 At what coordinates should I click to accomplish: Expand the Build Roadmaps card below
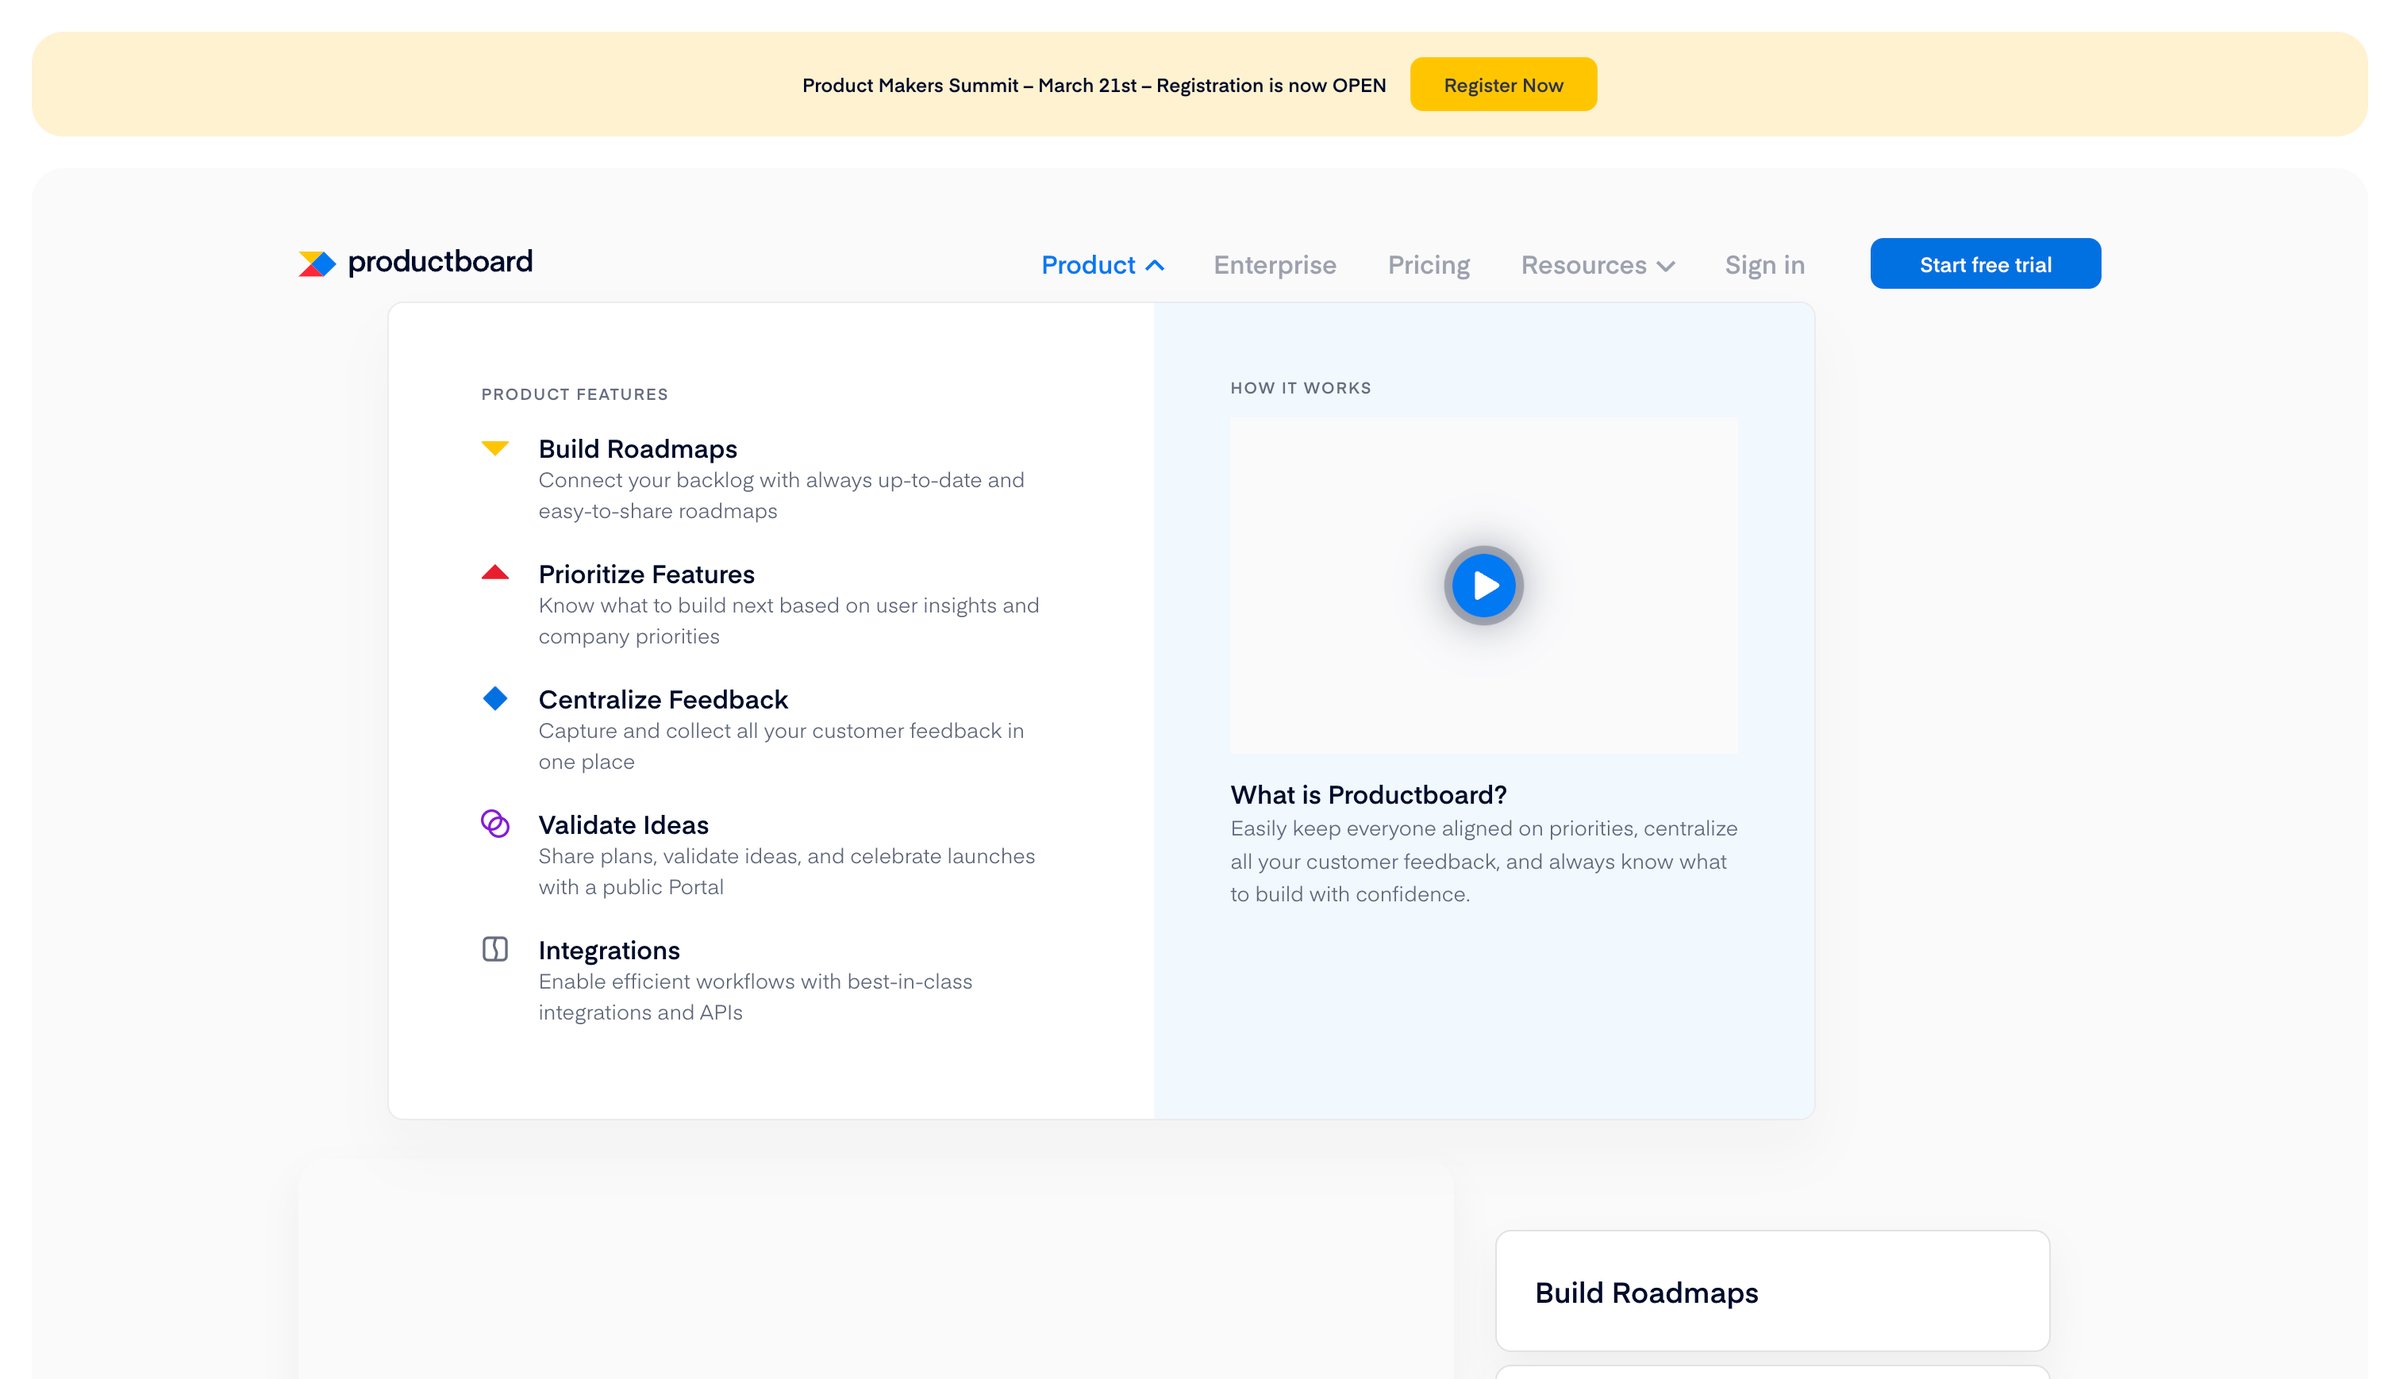(1772, 1292)
